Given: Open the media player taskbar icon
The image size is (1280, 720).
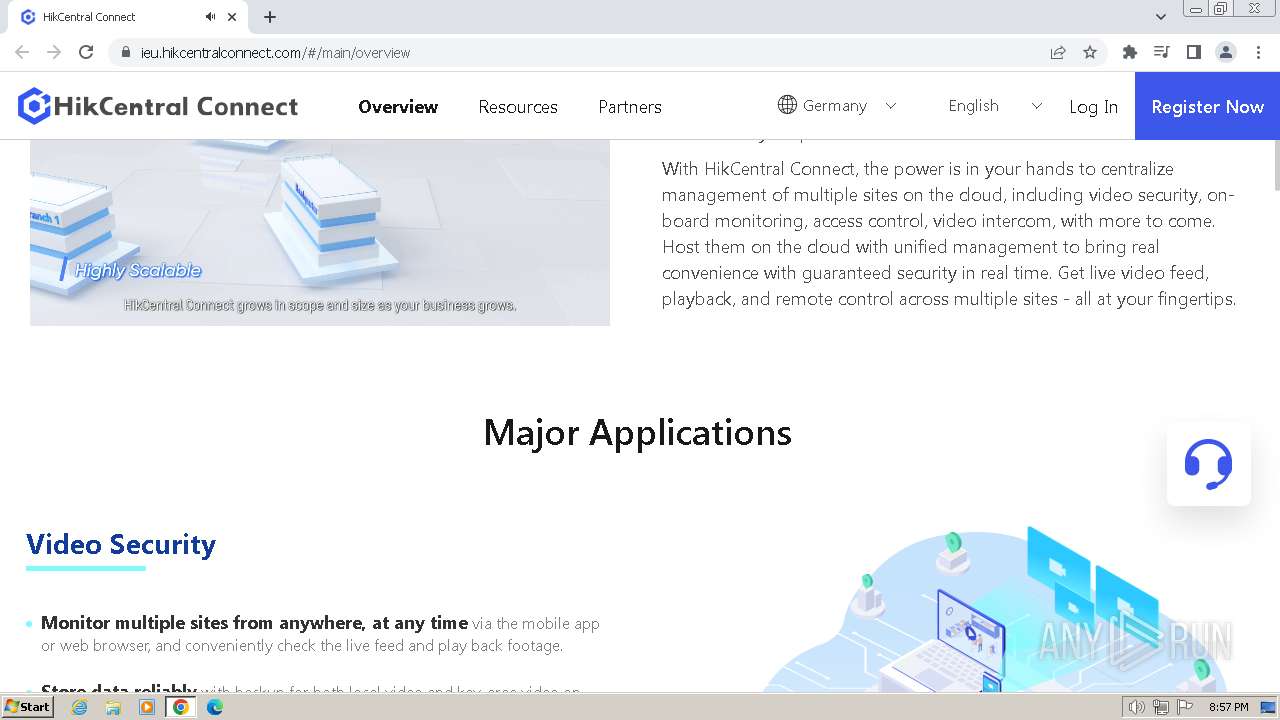Looking at the screenshot, I should pyautogui.click(x=147, y=706).
